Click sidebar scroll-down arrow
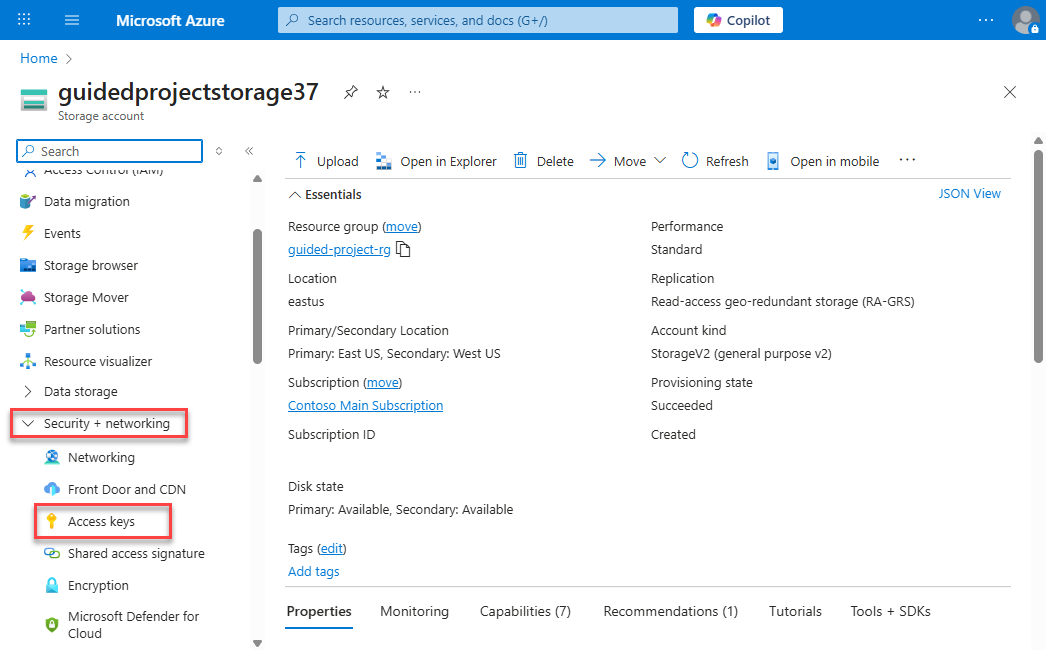Screen dimensions: 1046x650 tap(257, 643)
